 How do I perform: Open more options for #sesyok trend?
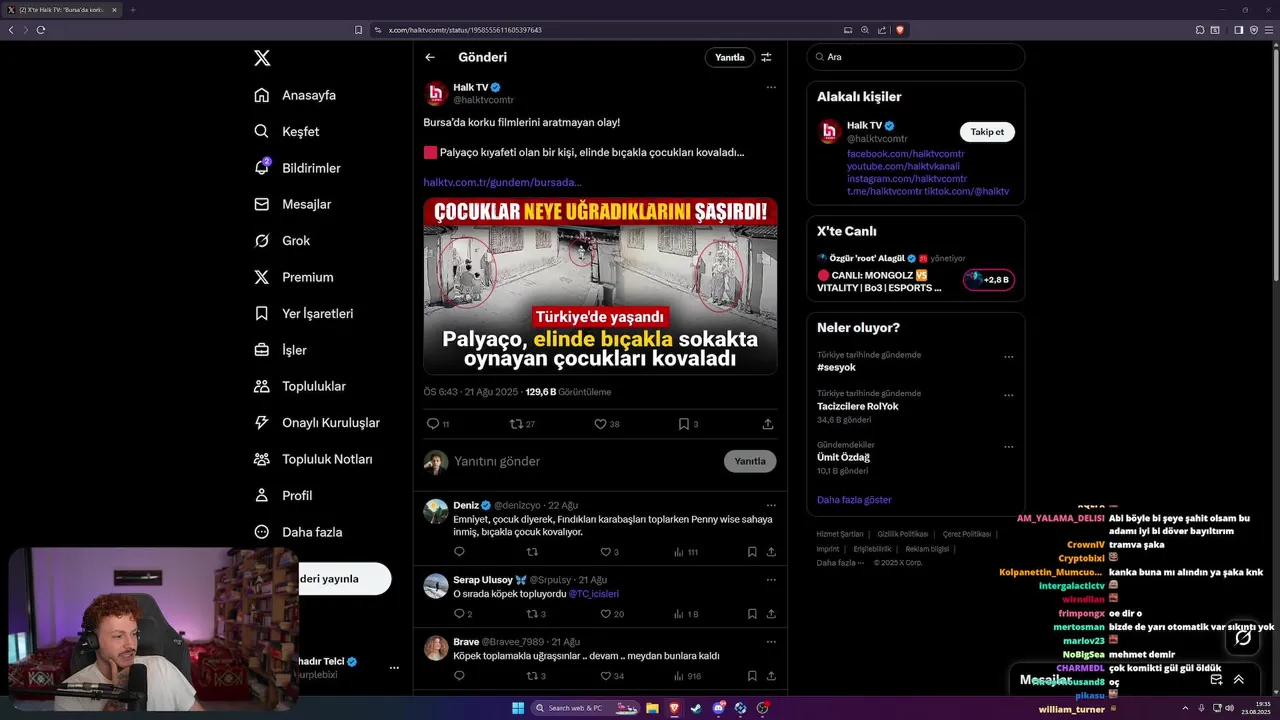(x=1008, y=357)
